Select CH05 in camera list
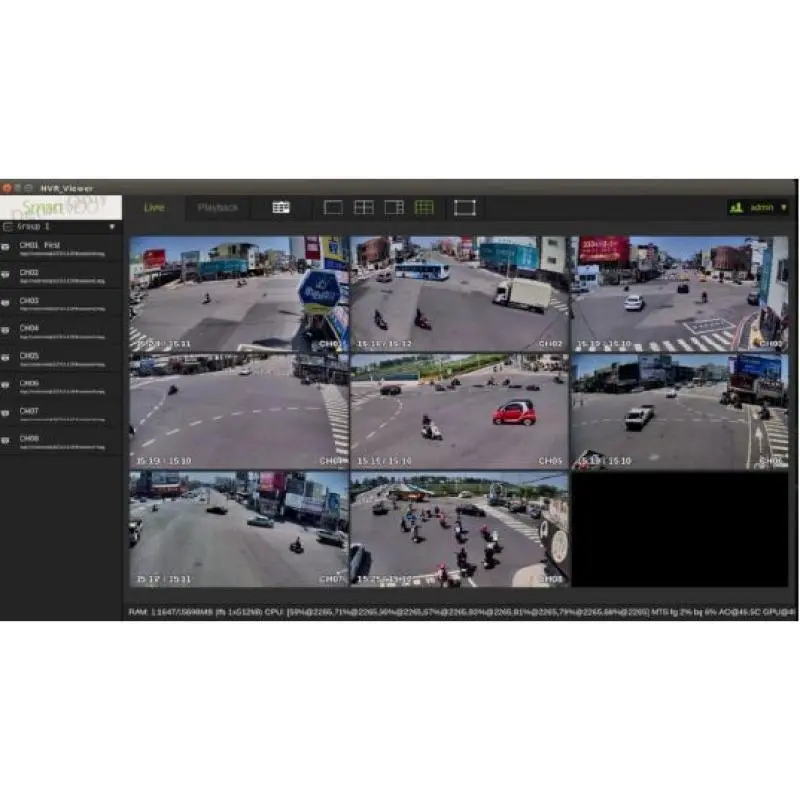800x800 pixels. pyautogui.click(x=61, y=359)
